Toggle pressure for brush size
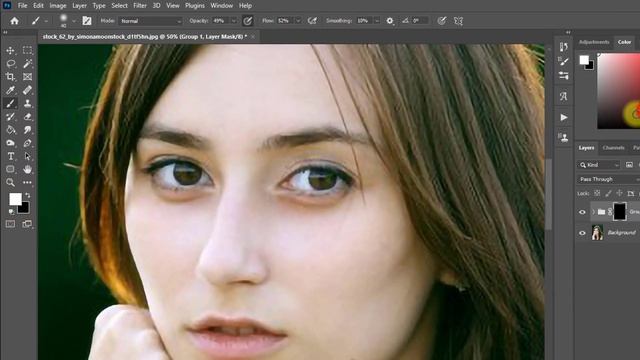Viewport: 640px width, 360px height. pos(442,21)
